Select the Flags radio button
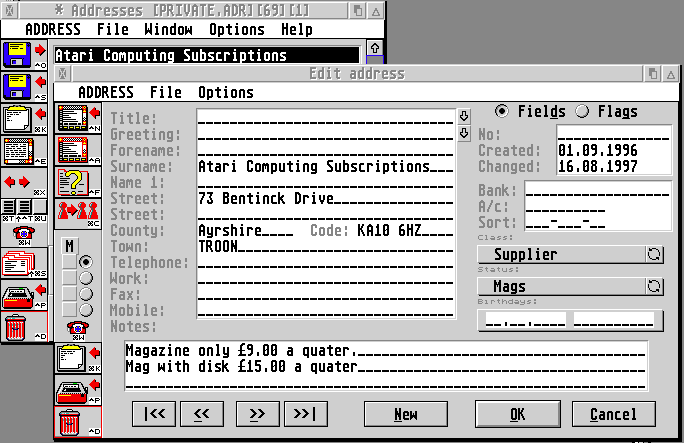This screenshot has width=684, height=443. [582, 111]
